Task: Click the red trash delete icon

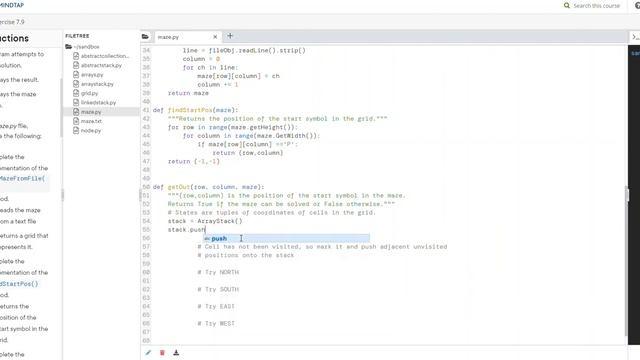Action: click(x=162, y=353)
